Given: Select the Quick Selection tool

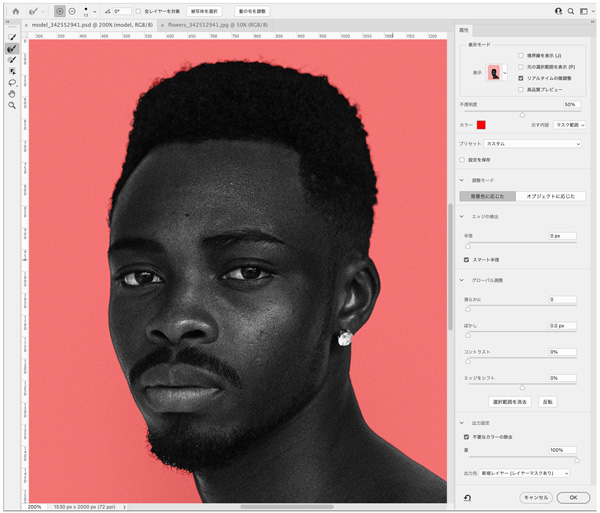Looking at the screenshot, I should tap(12, 37).
